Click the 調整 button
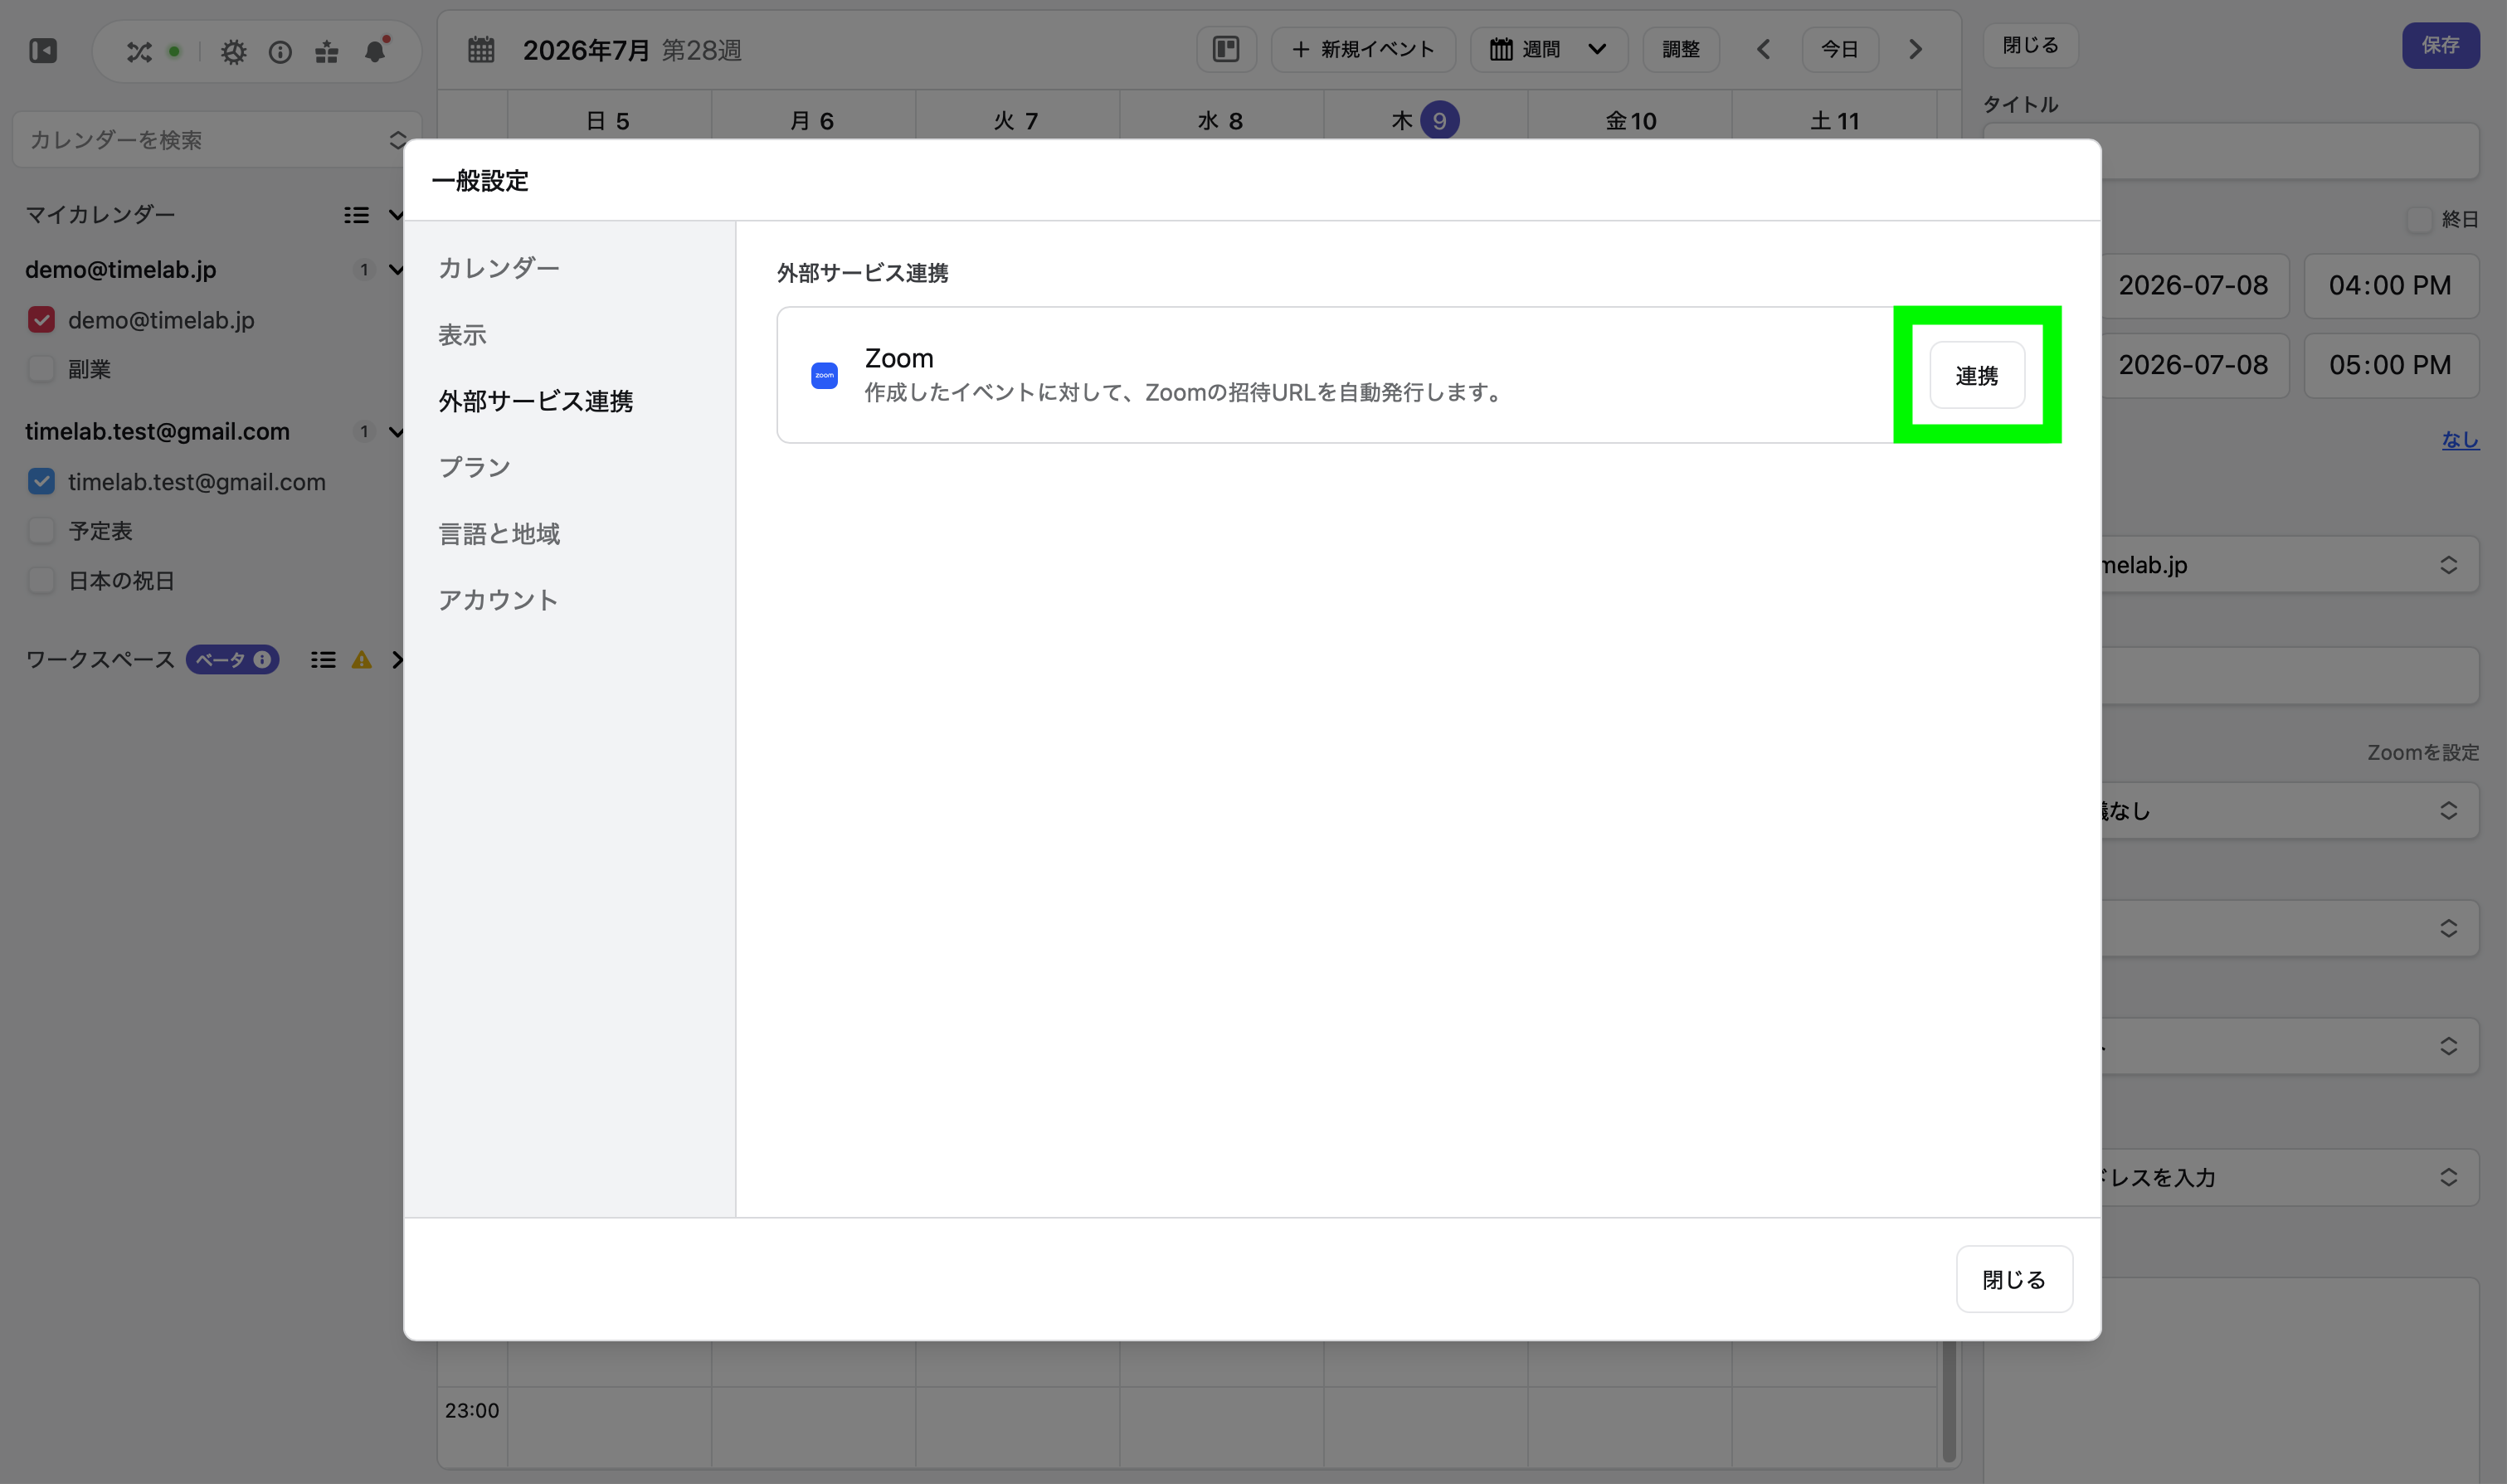This screenshot has width=2507, height=1484. [x=1681, y=49]
